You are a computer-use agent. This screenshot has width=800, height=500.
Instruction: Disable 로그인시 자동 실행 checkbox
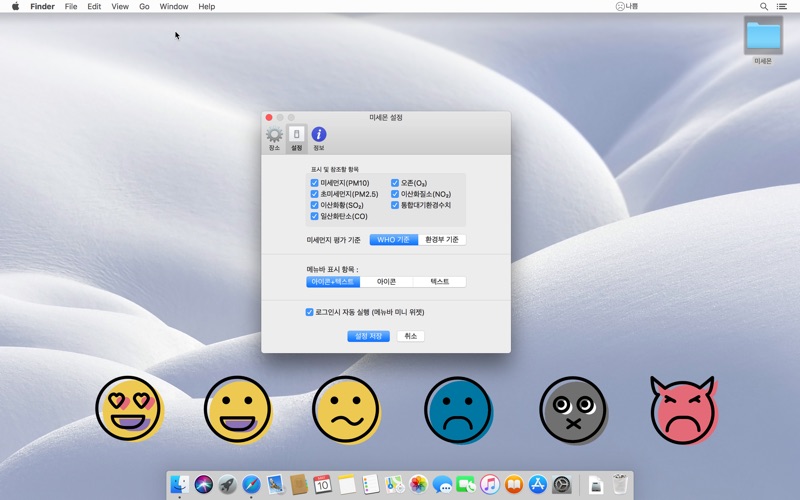pyautogui.click(x=309, y=312)
